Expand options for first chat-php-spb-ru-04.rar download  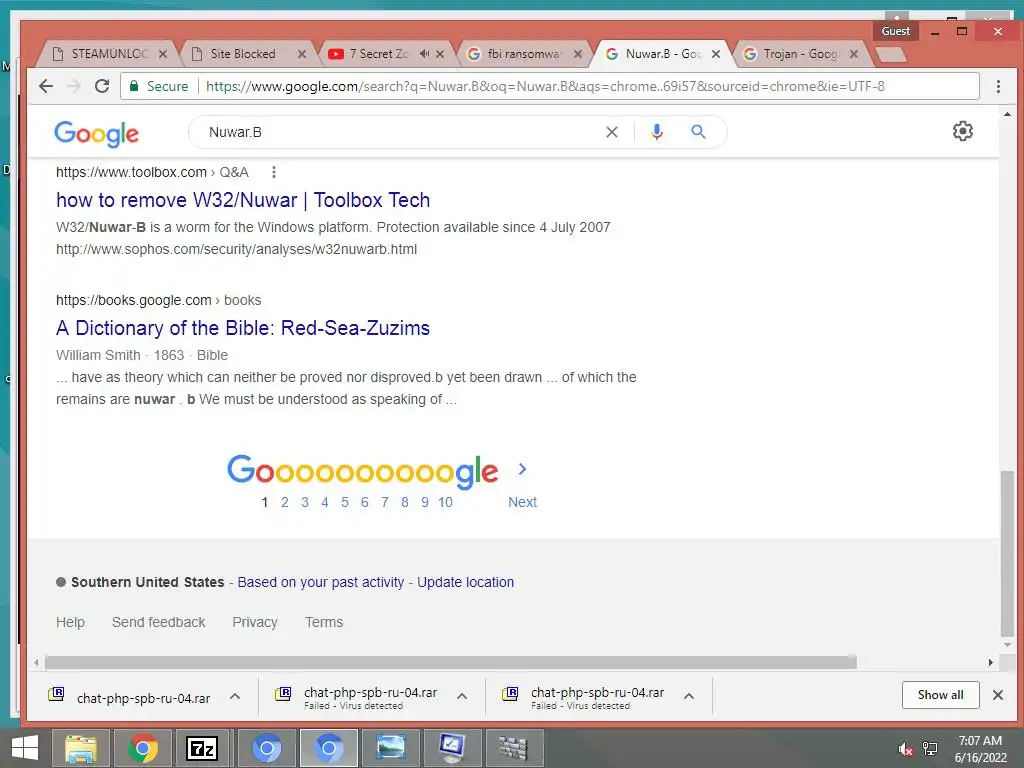235,696
